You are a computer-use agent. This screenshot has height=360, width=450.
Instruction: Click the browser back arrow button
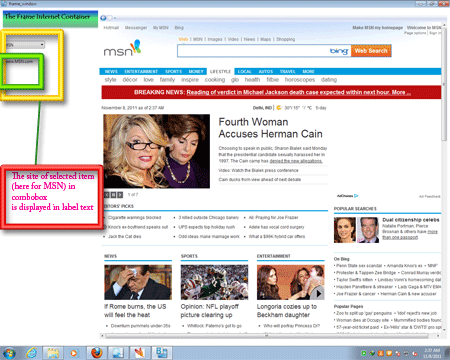(103, 18)
